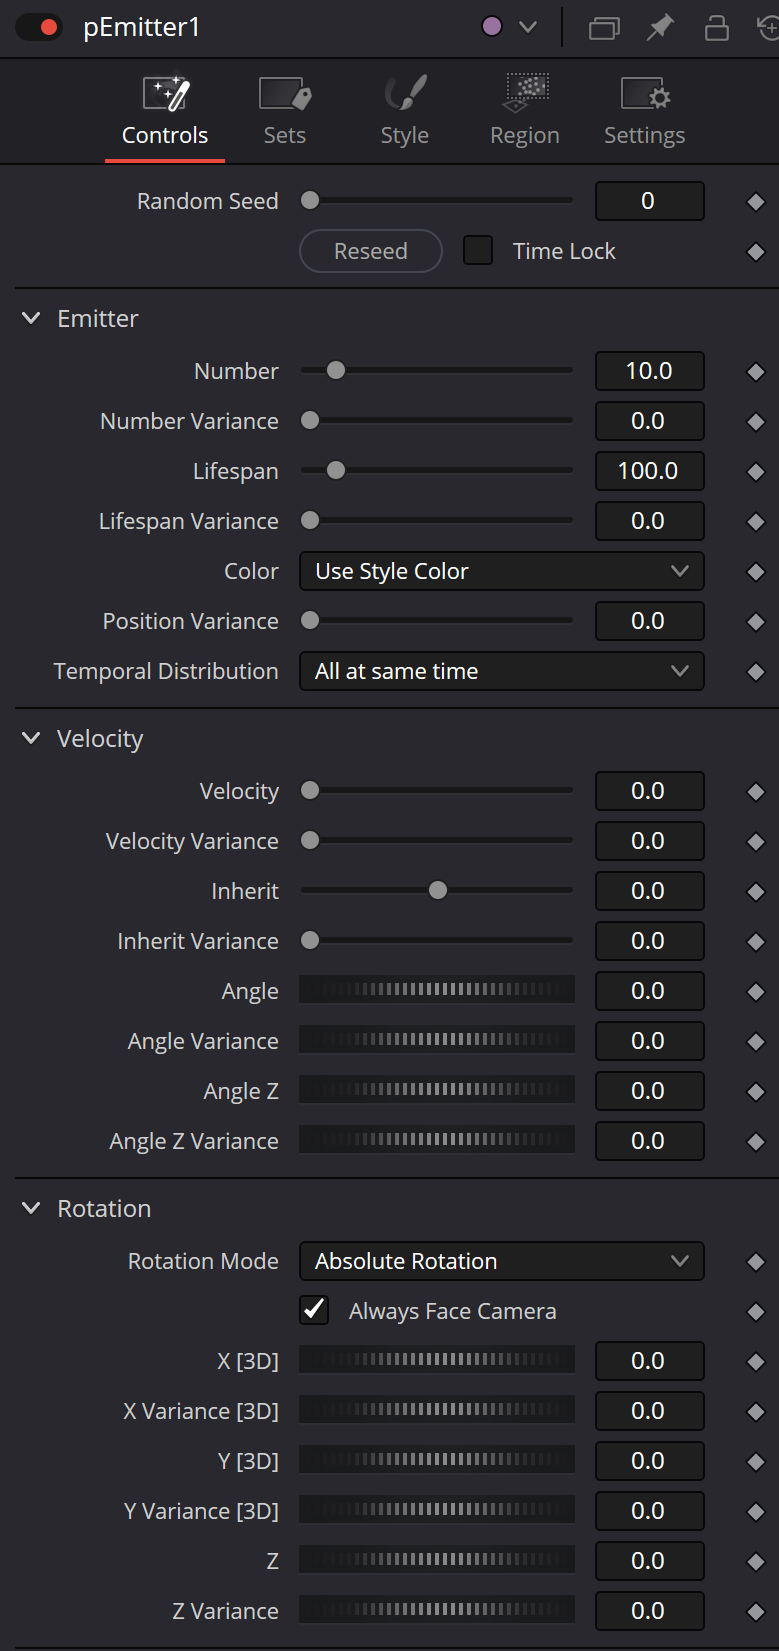Click keyframe diamond for Always Face Camera

tap(756, 1312)
